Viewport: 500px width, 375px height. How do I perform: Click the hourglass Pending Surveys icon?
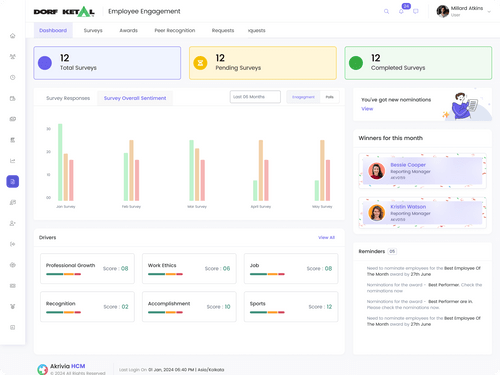[200, 63]
